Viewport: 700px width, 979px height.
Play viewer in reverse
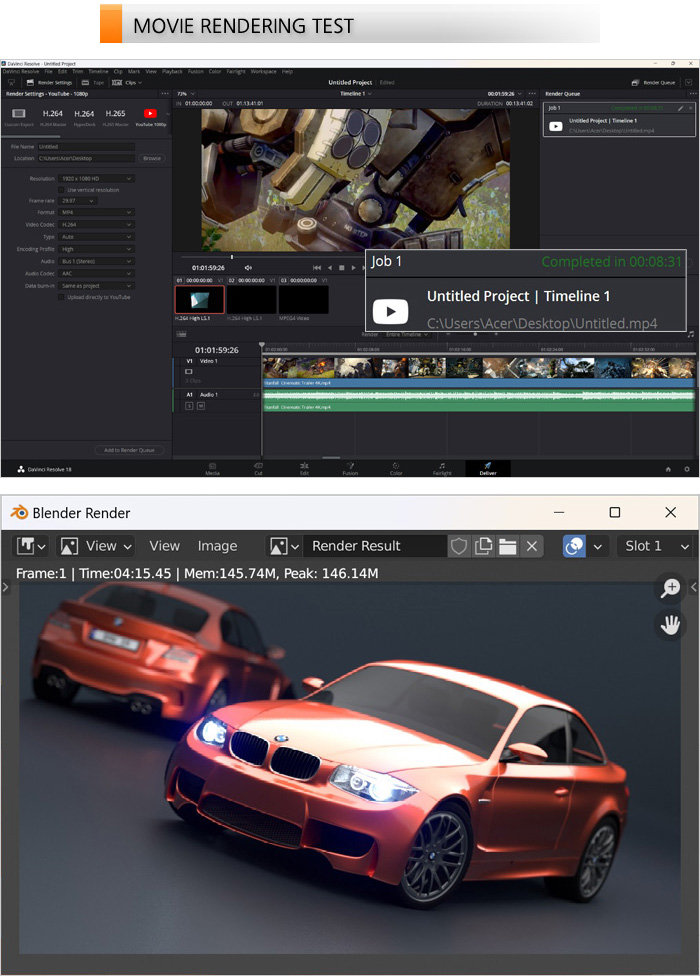click(x=330, y=267)
